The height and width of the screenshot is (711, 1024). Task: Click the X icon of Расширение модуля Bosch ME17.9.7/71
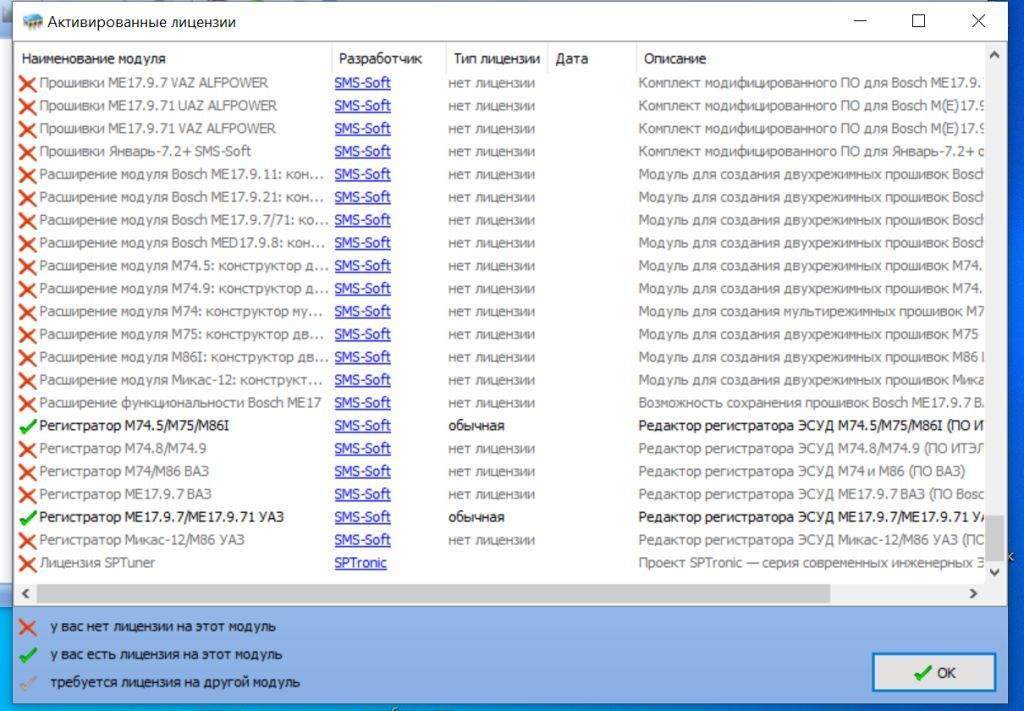[27, 221]
